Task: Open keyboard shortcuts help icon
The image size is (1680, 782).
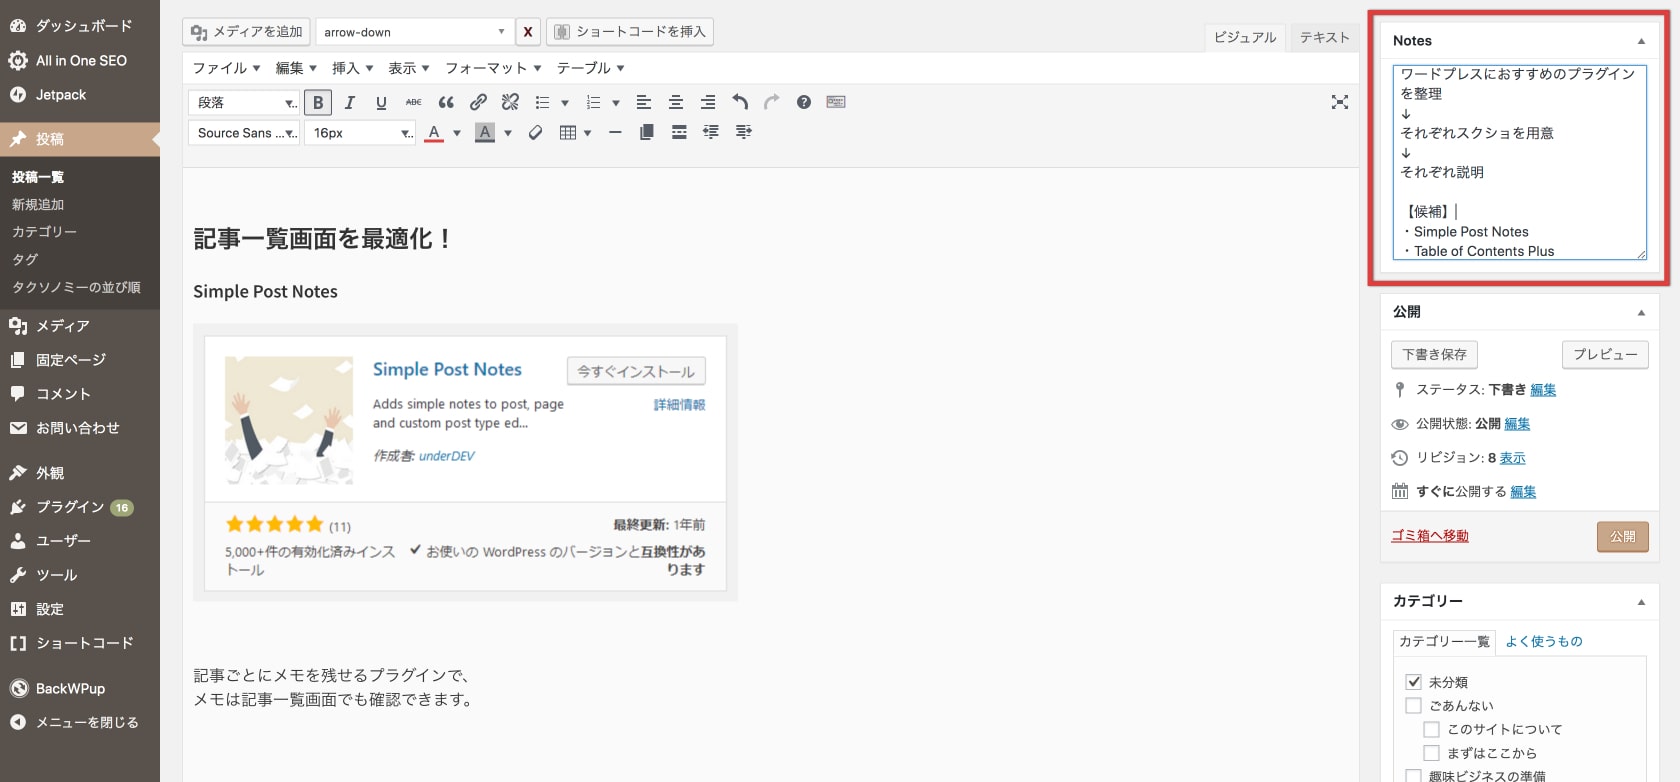Action: coord(803,102)
